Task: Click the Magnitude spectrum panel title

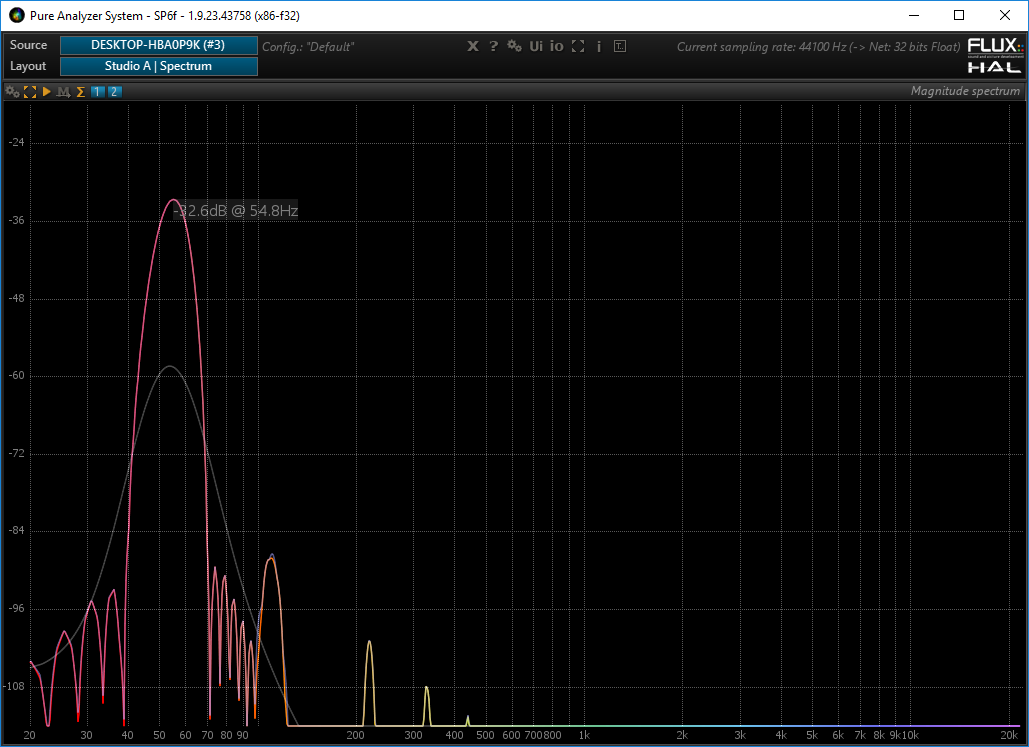Action: tap(965, 91)
